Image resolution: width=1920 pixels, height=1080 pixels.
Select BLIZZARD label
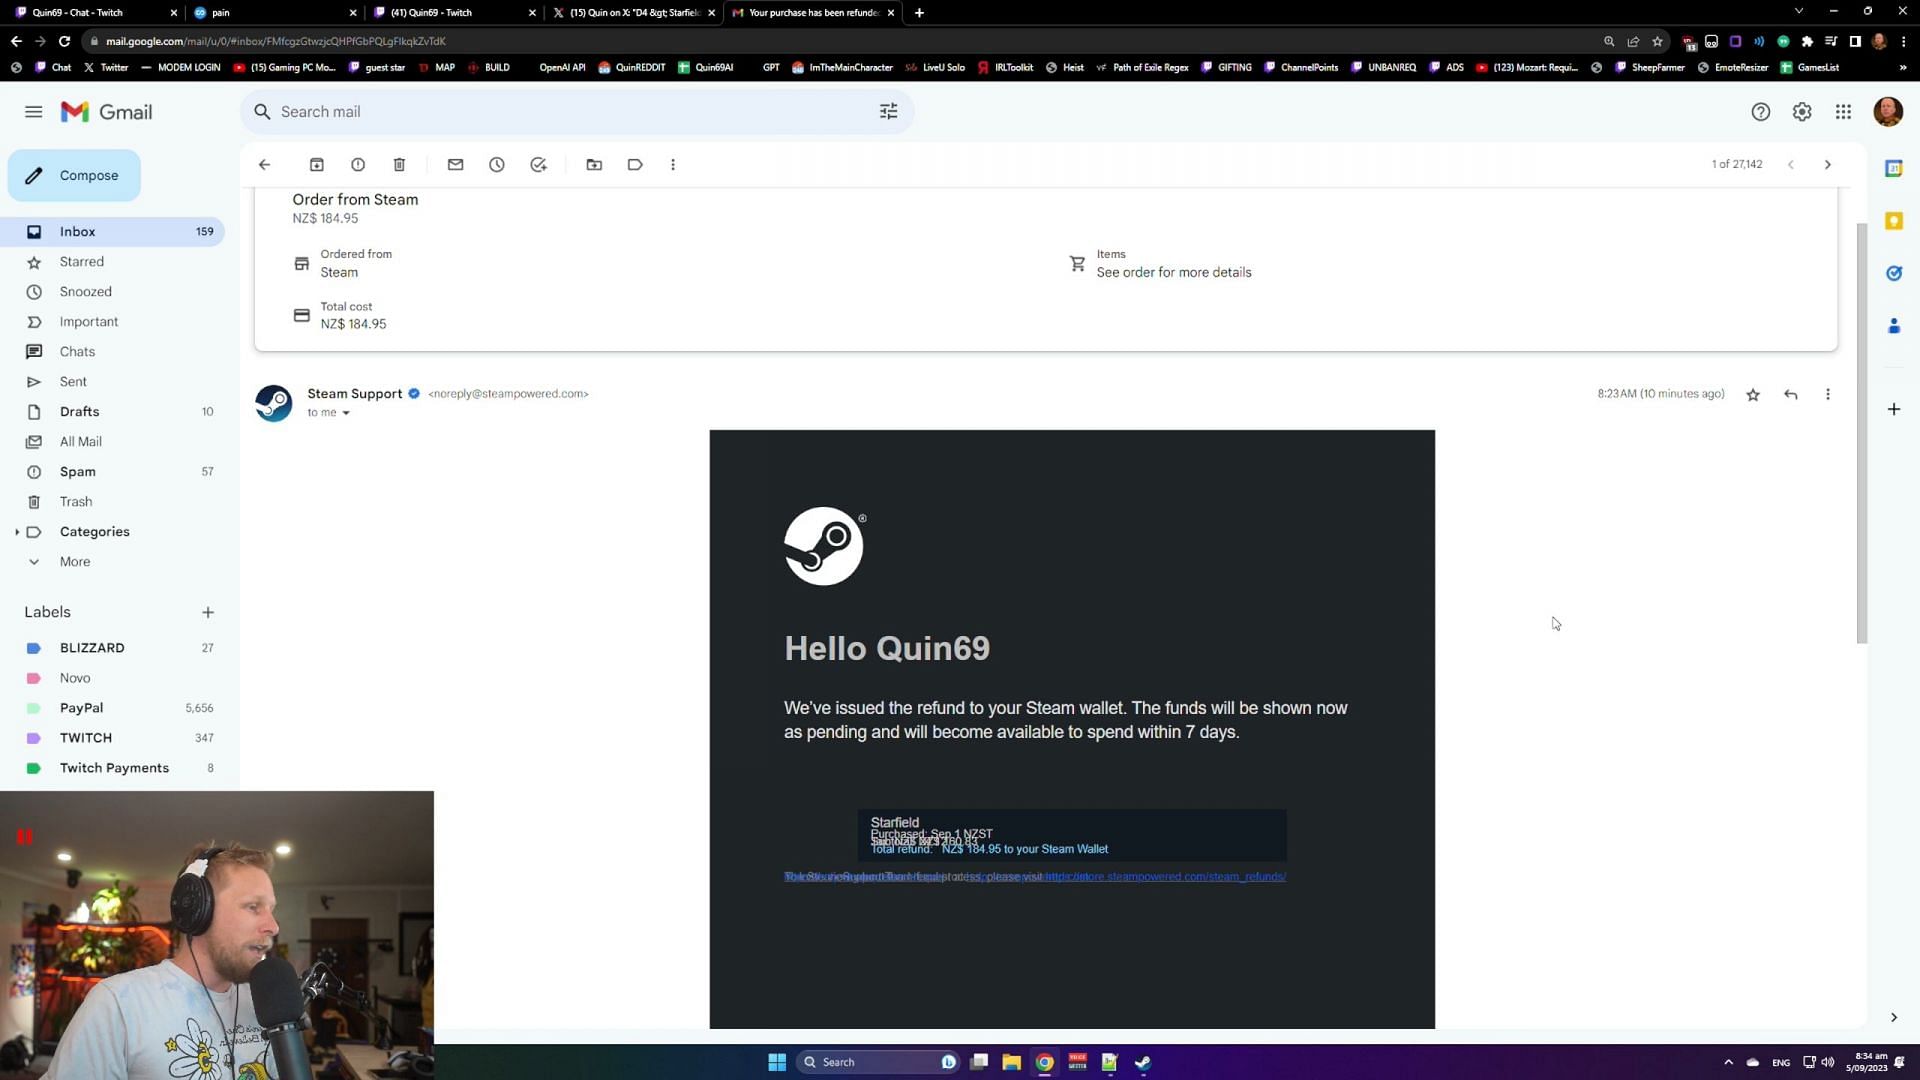112,648
